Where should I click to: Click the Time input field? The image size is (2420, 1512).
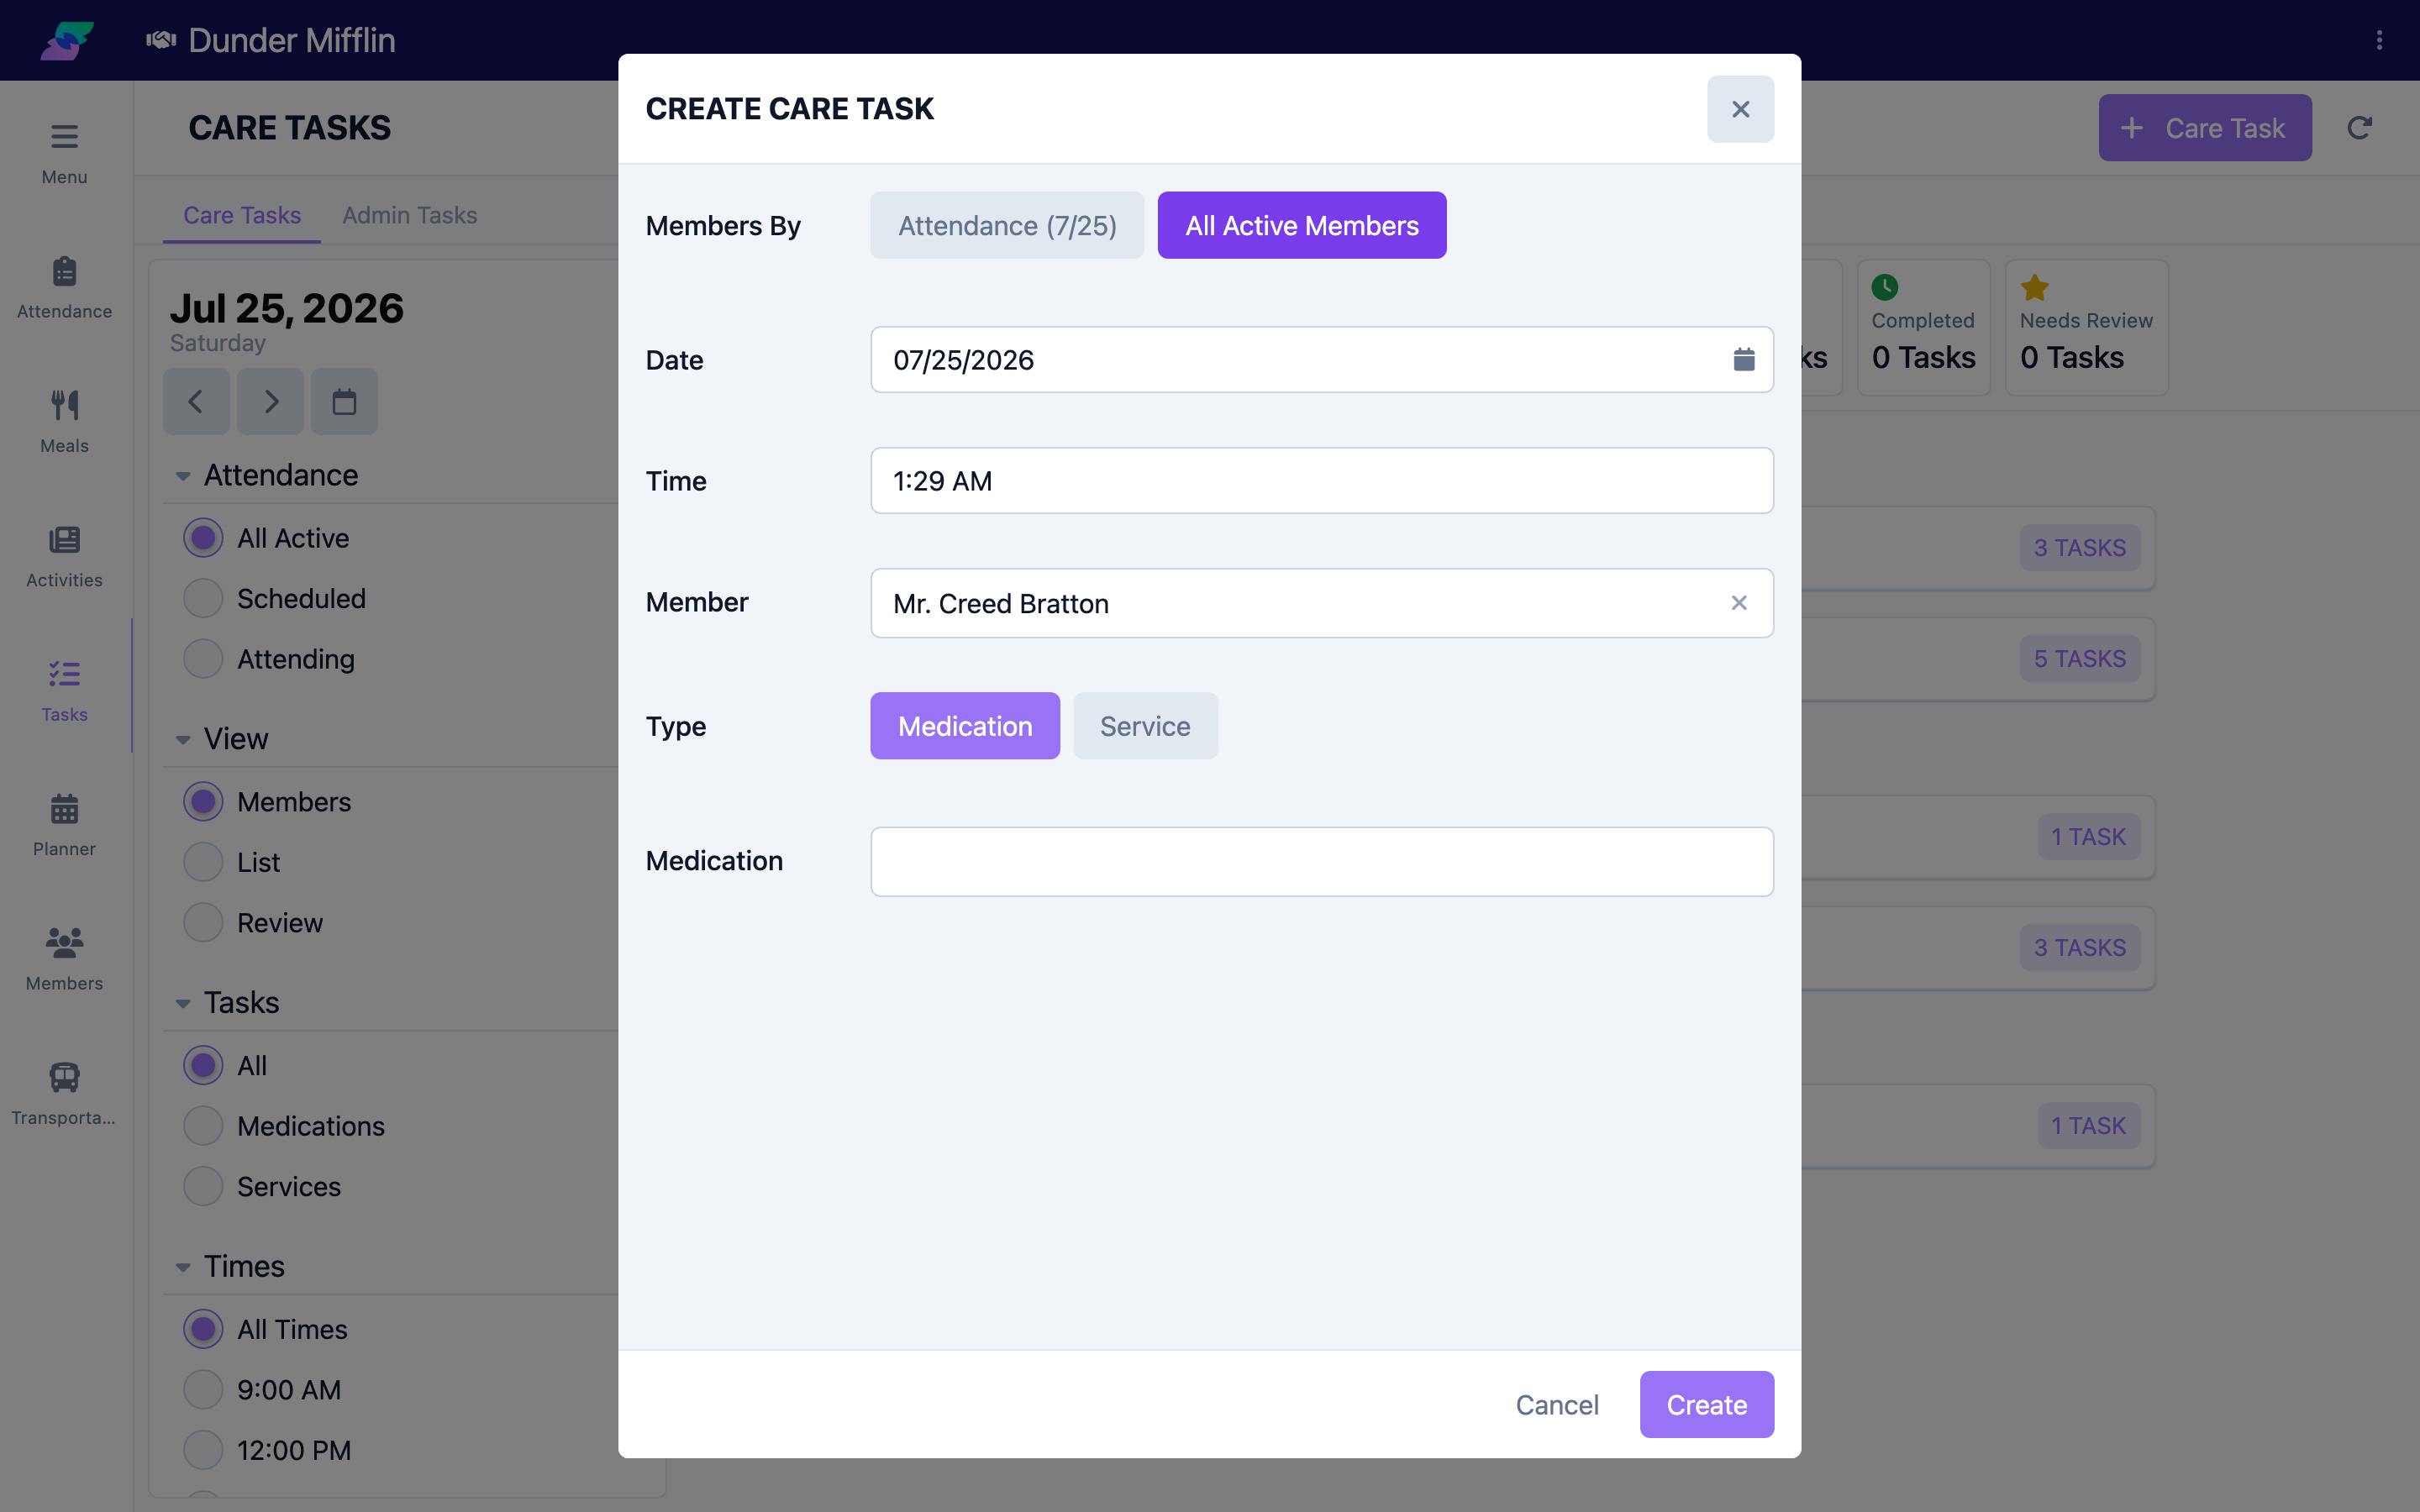click(1322, 481)
